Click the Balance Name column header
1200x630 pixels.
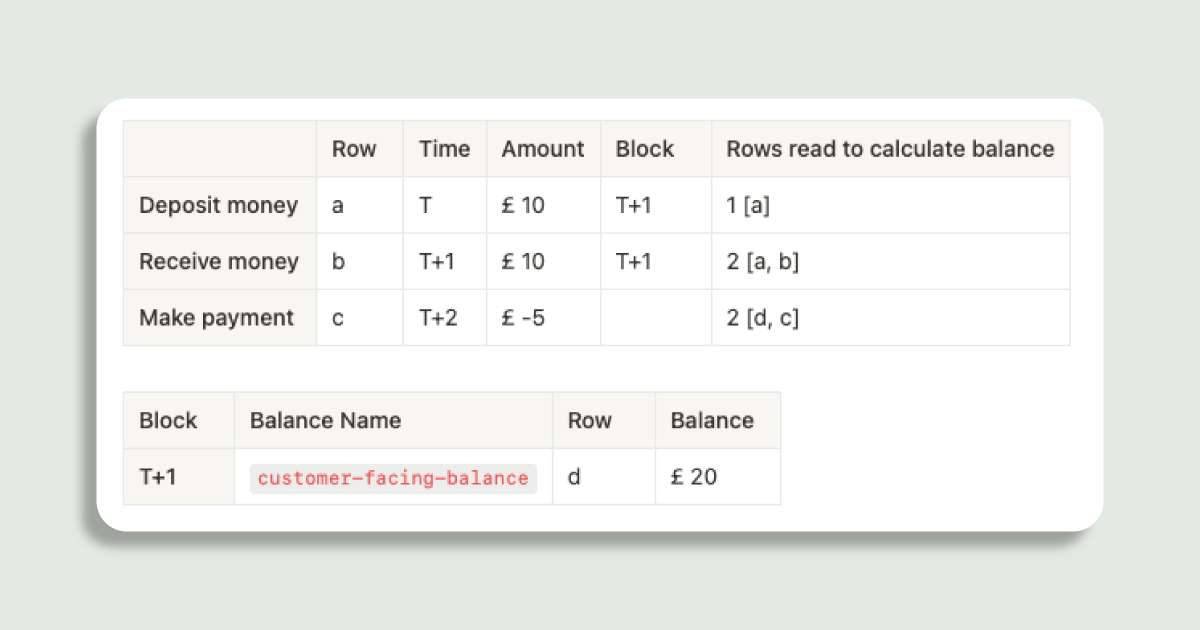(325, 421)
